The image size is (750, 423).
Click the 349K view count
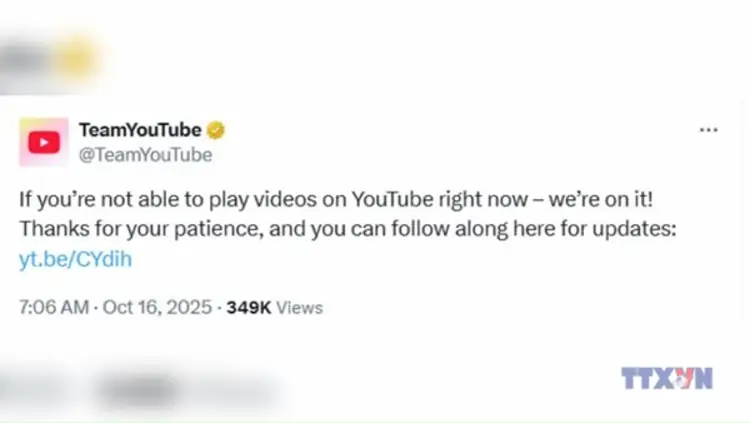(249, 308)
